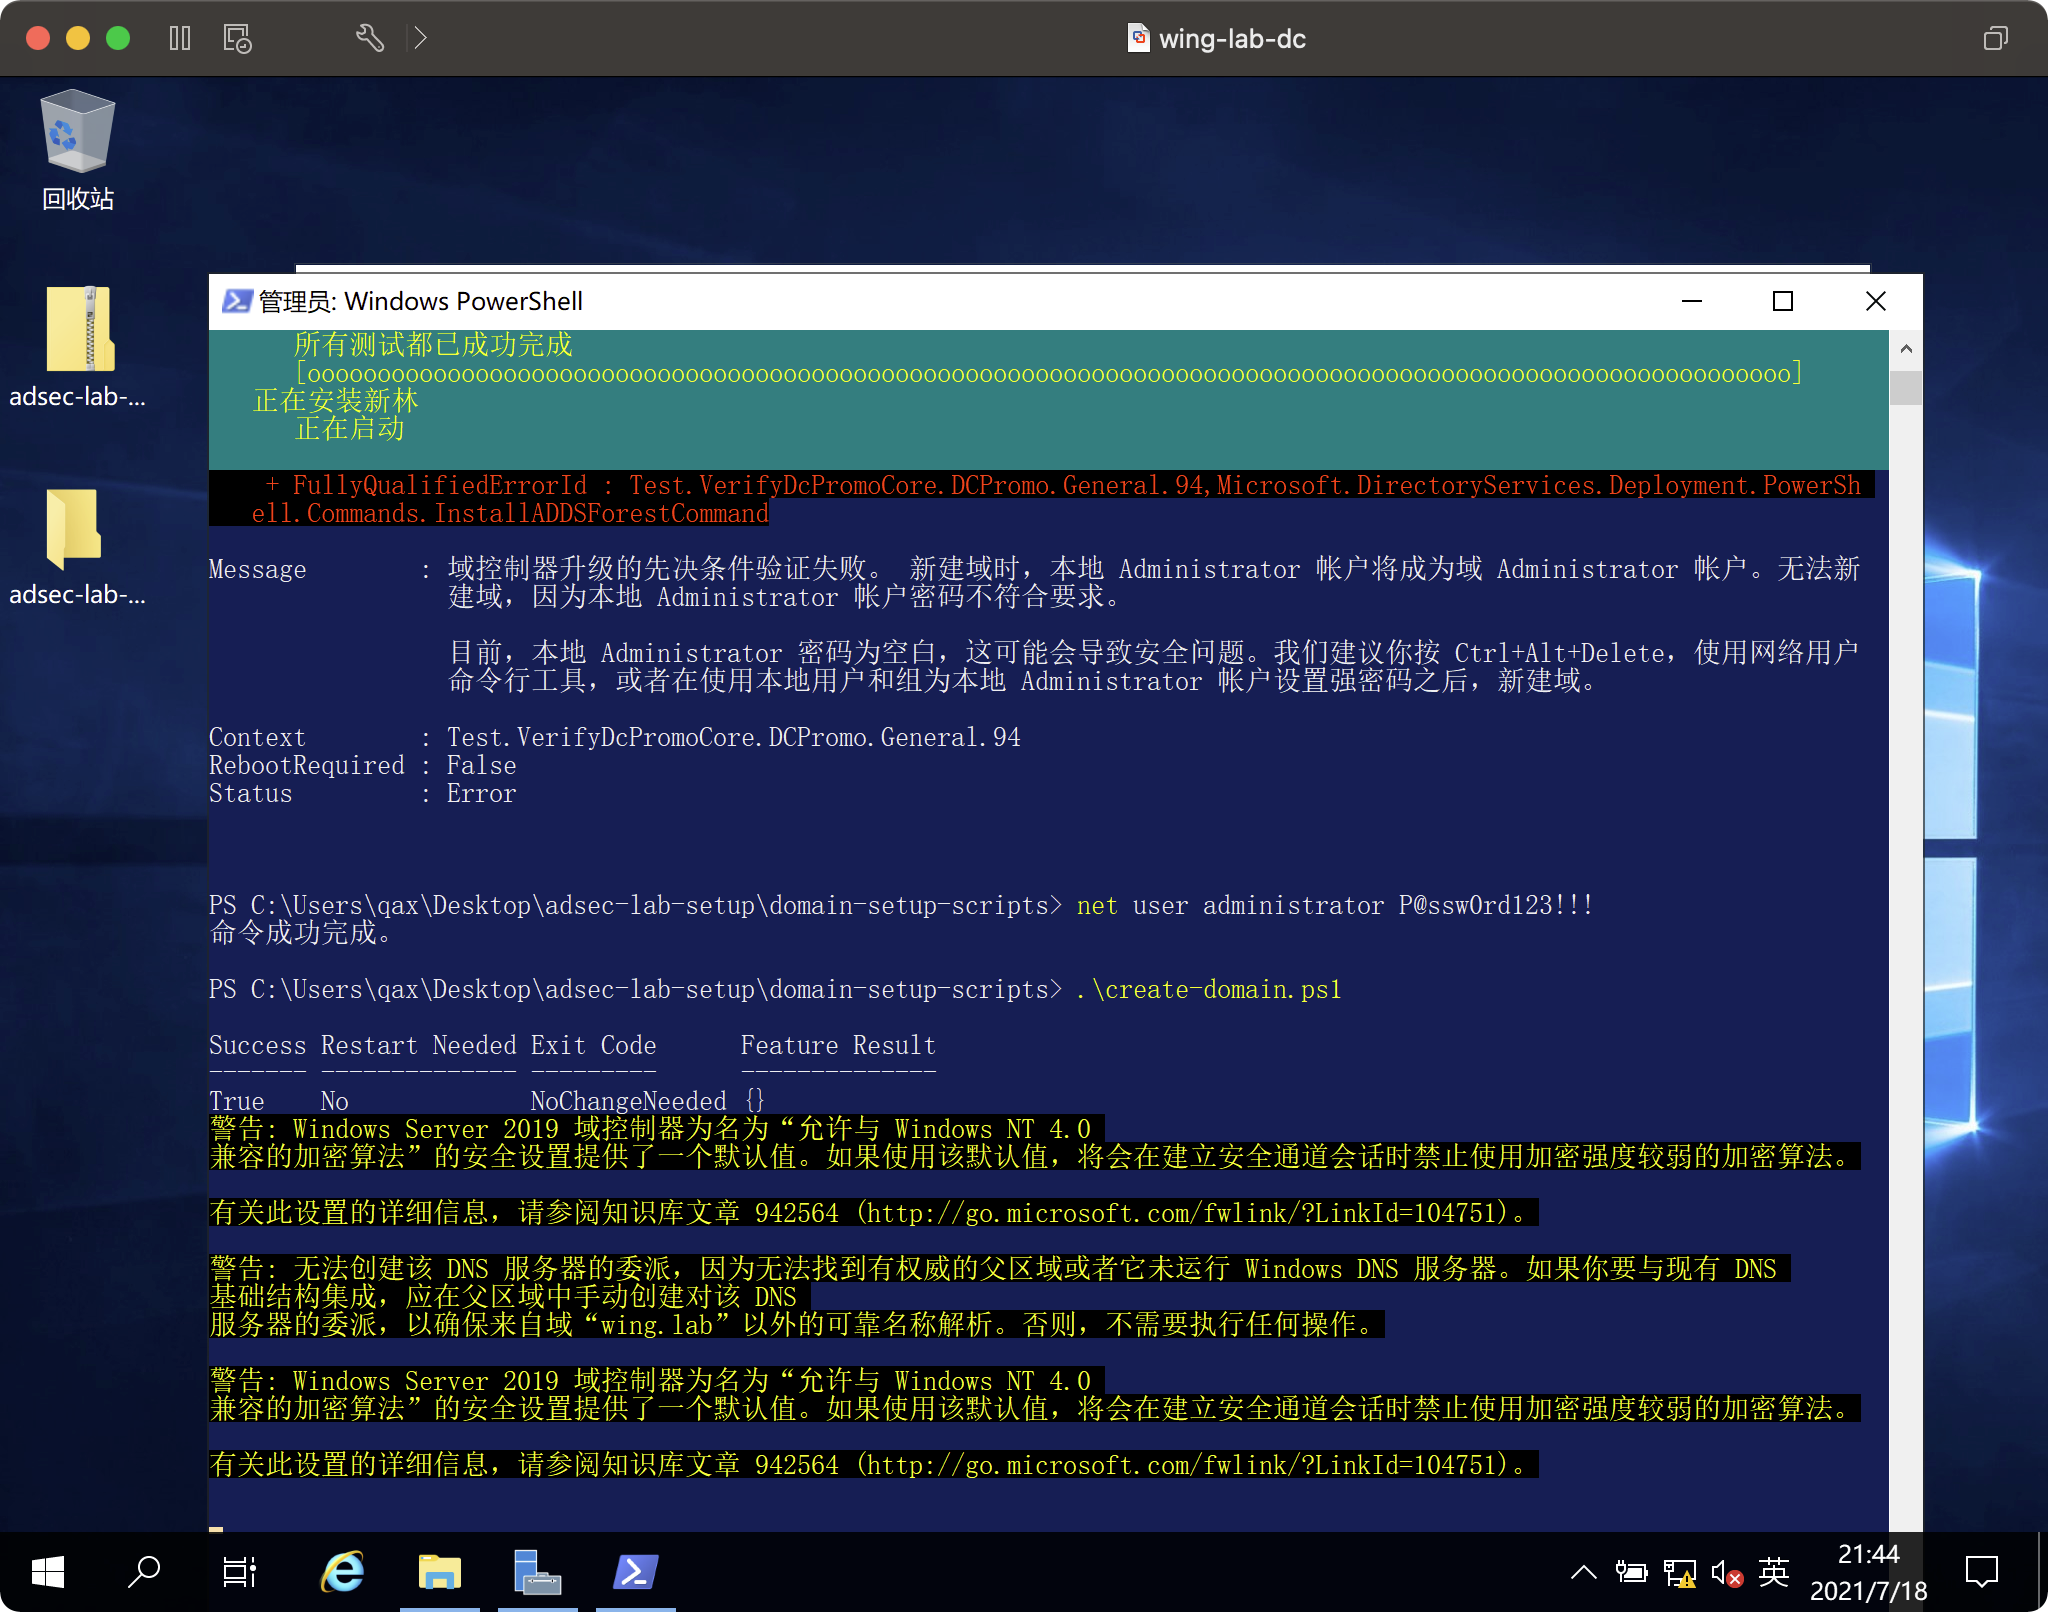Open the Action Center notifications icon
This screenshot has width=2048, height=1612.
(x=1981, y=1572)
